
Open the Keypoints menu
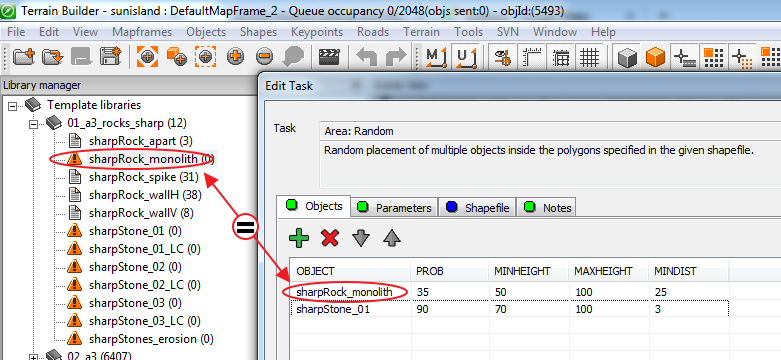point(317,32)
